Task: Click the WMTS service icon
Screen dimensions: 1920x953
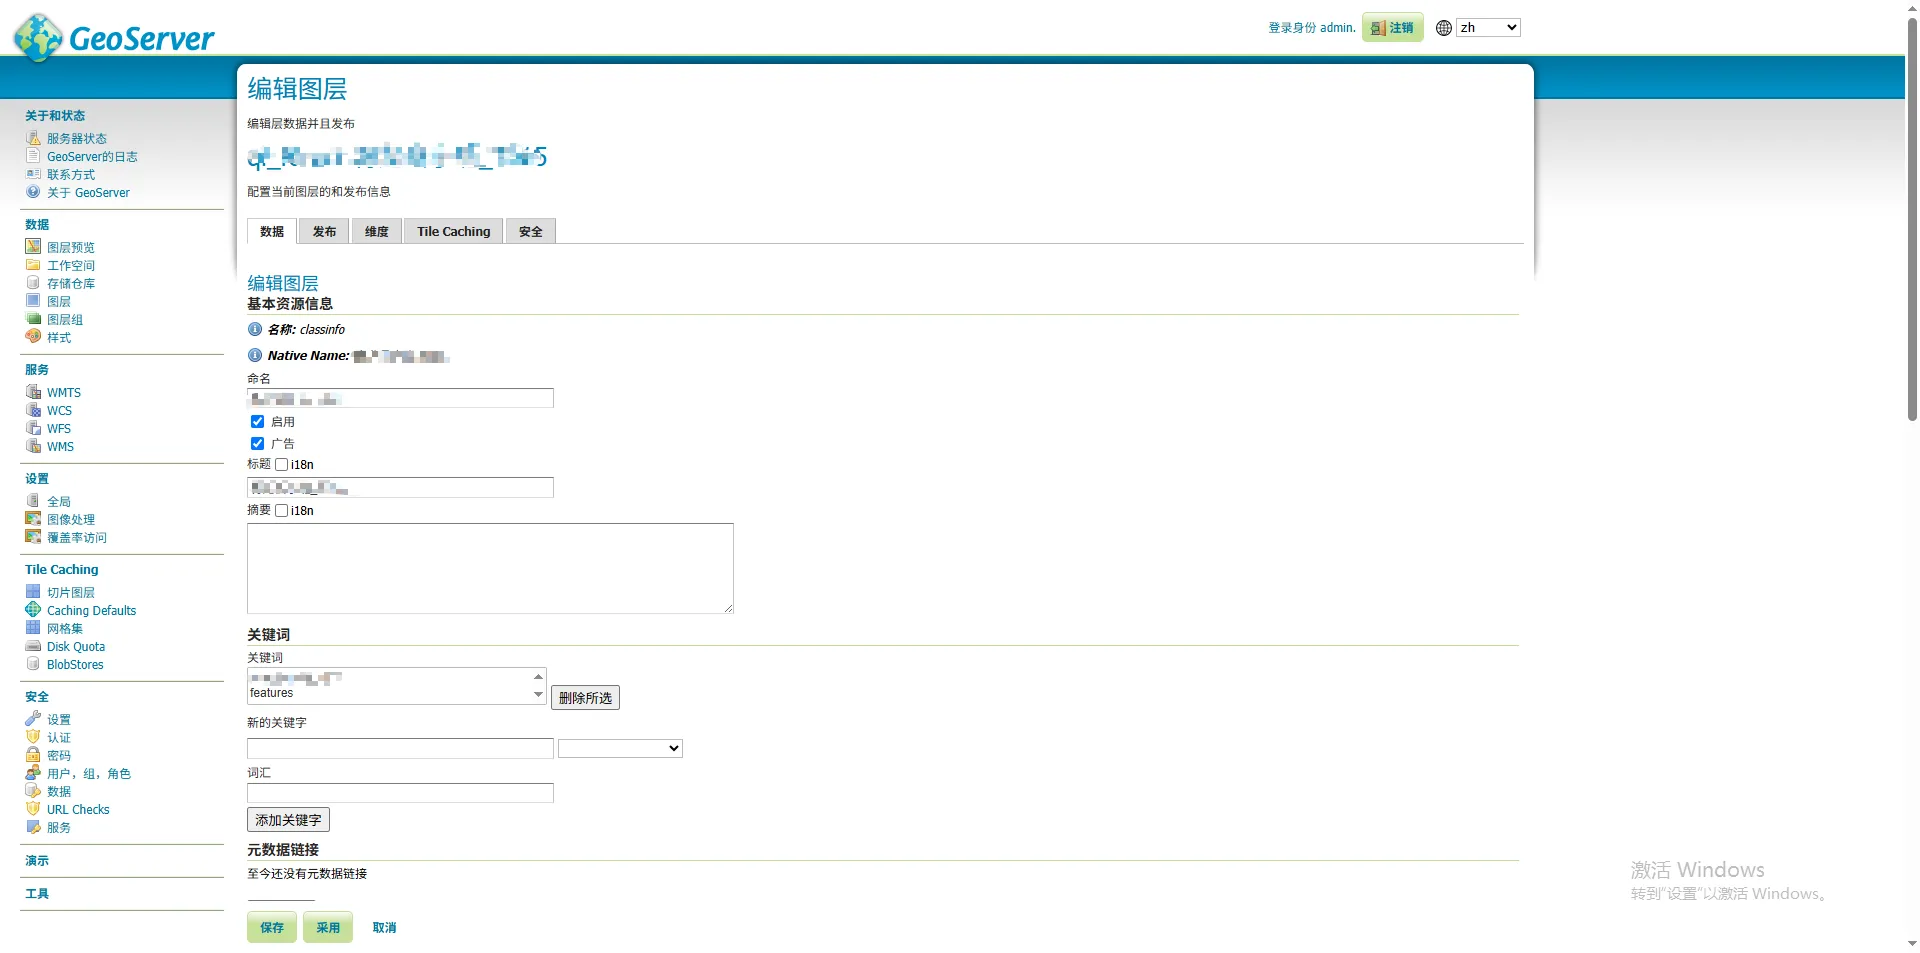Action: click(x=33, y=392)
